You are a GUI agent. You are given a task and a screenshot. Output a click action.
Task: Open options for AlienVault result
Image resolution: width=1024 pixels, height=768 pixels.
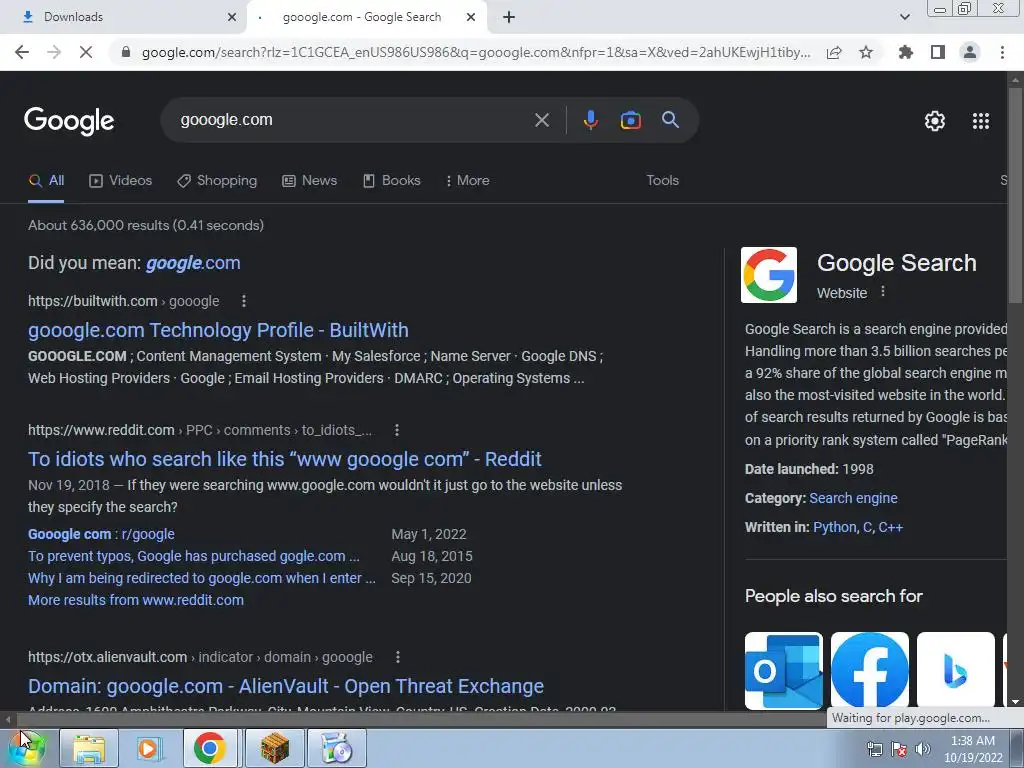pos(398,658)
